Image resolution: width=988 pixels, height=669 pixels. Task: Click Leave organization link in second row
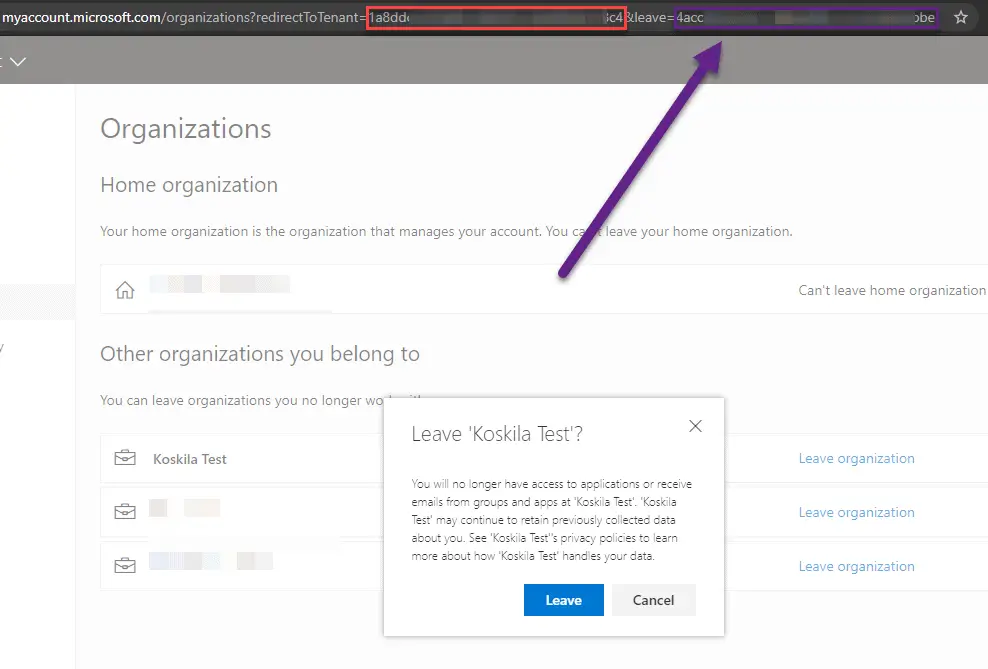click(856, 512)
